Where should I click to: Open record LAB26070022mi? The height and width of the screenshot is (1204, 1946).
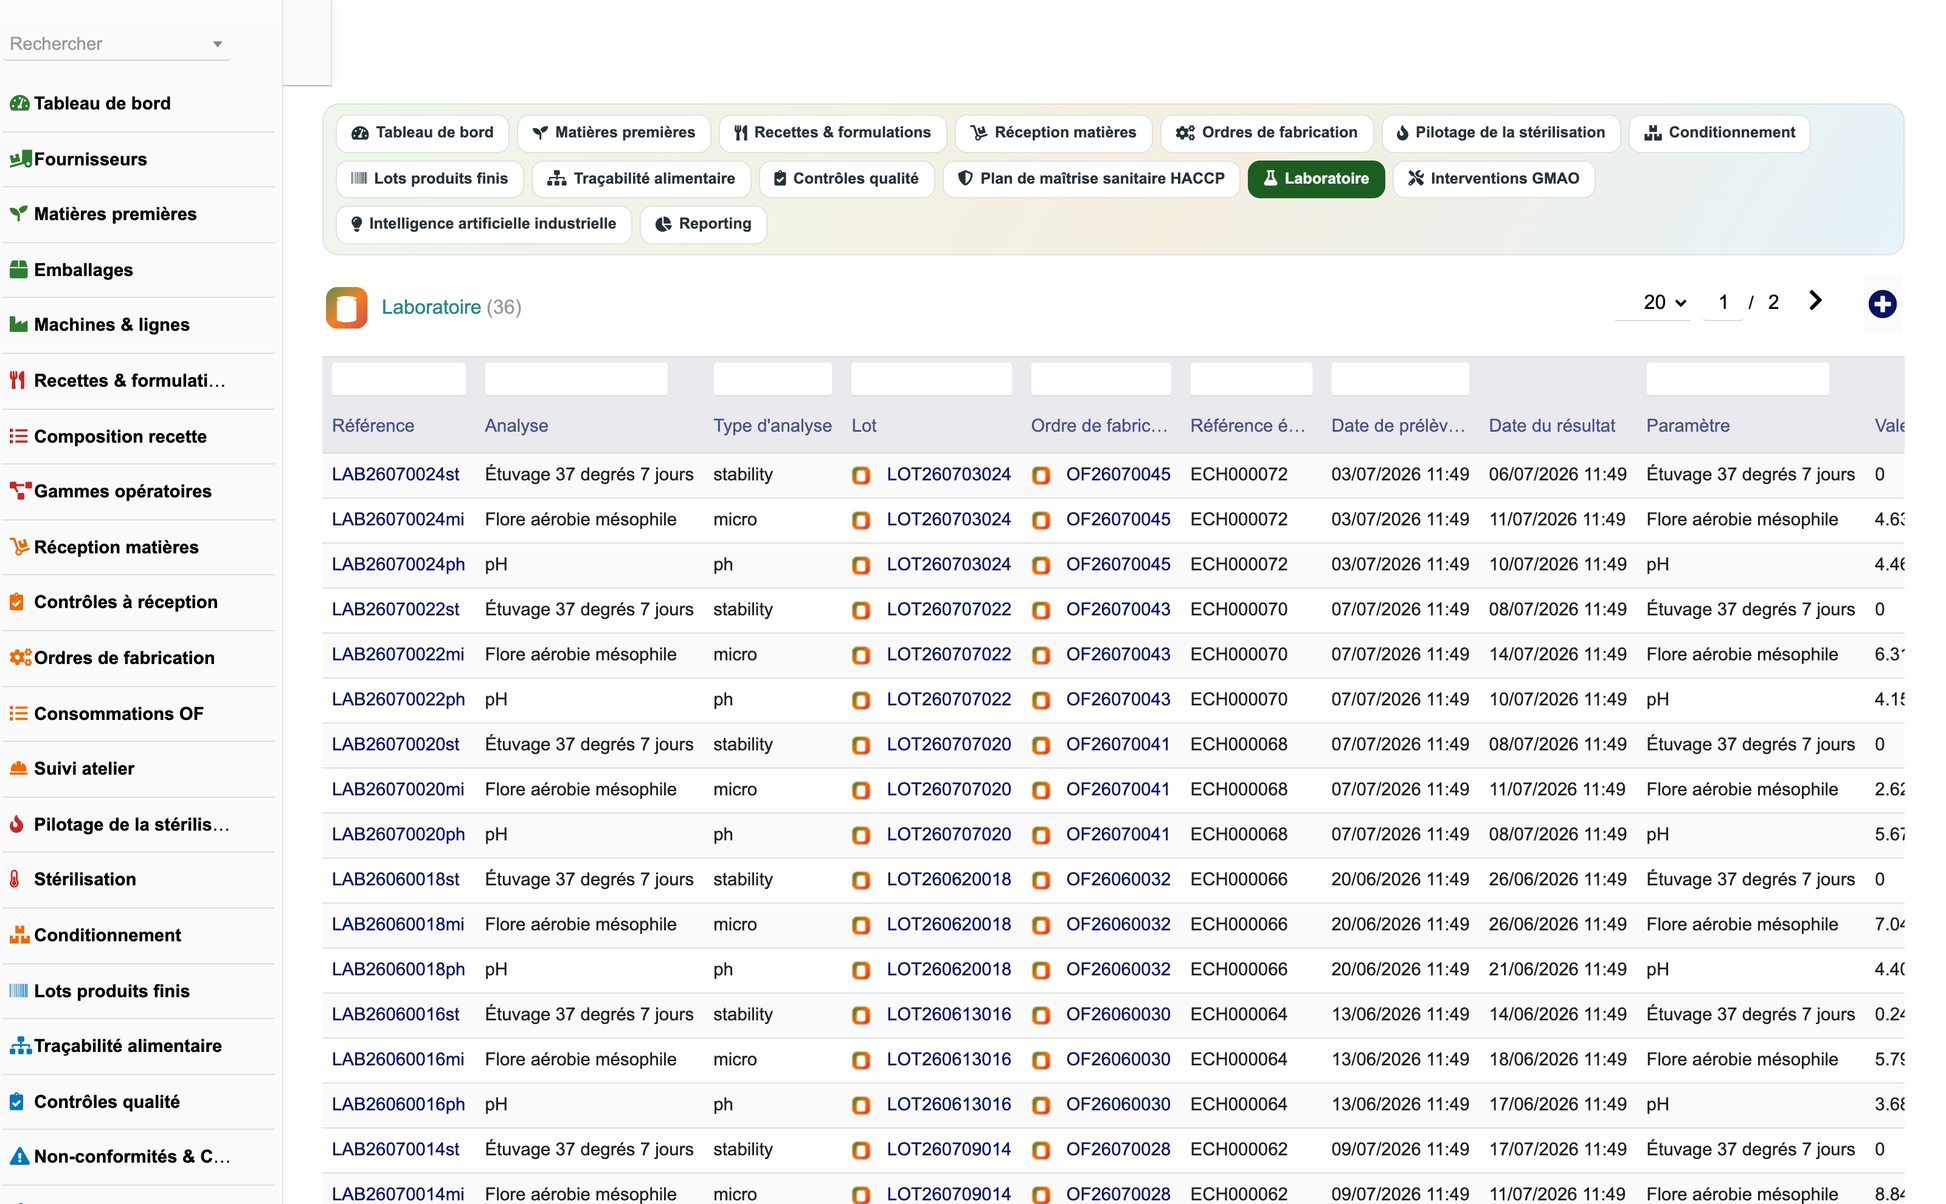pyautogui.click(x=398, y=654)
